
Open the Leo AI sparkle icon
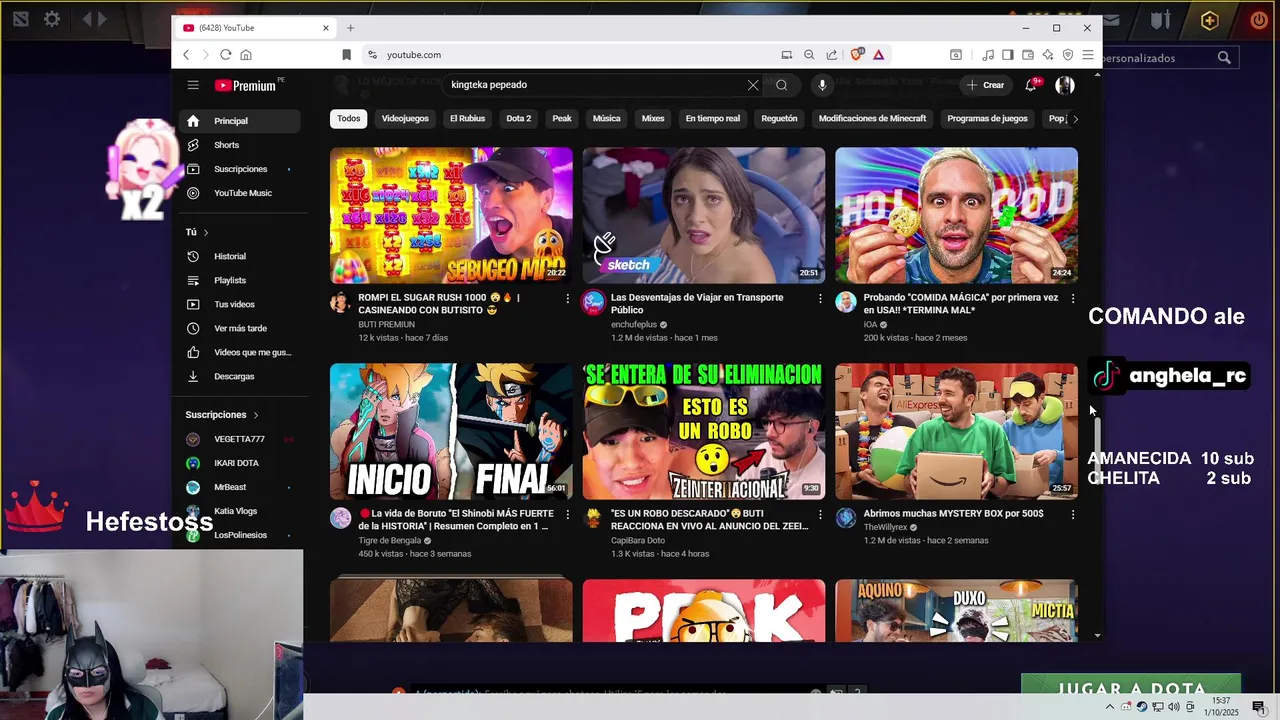pos(1048,55)
